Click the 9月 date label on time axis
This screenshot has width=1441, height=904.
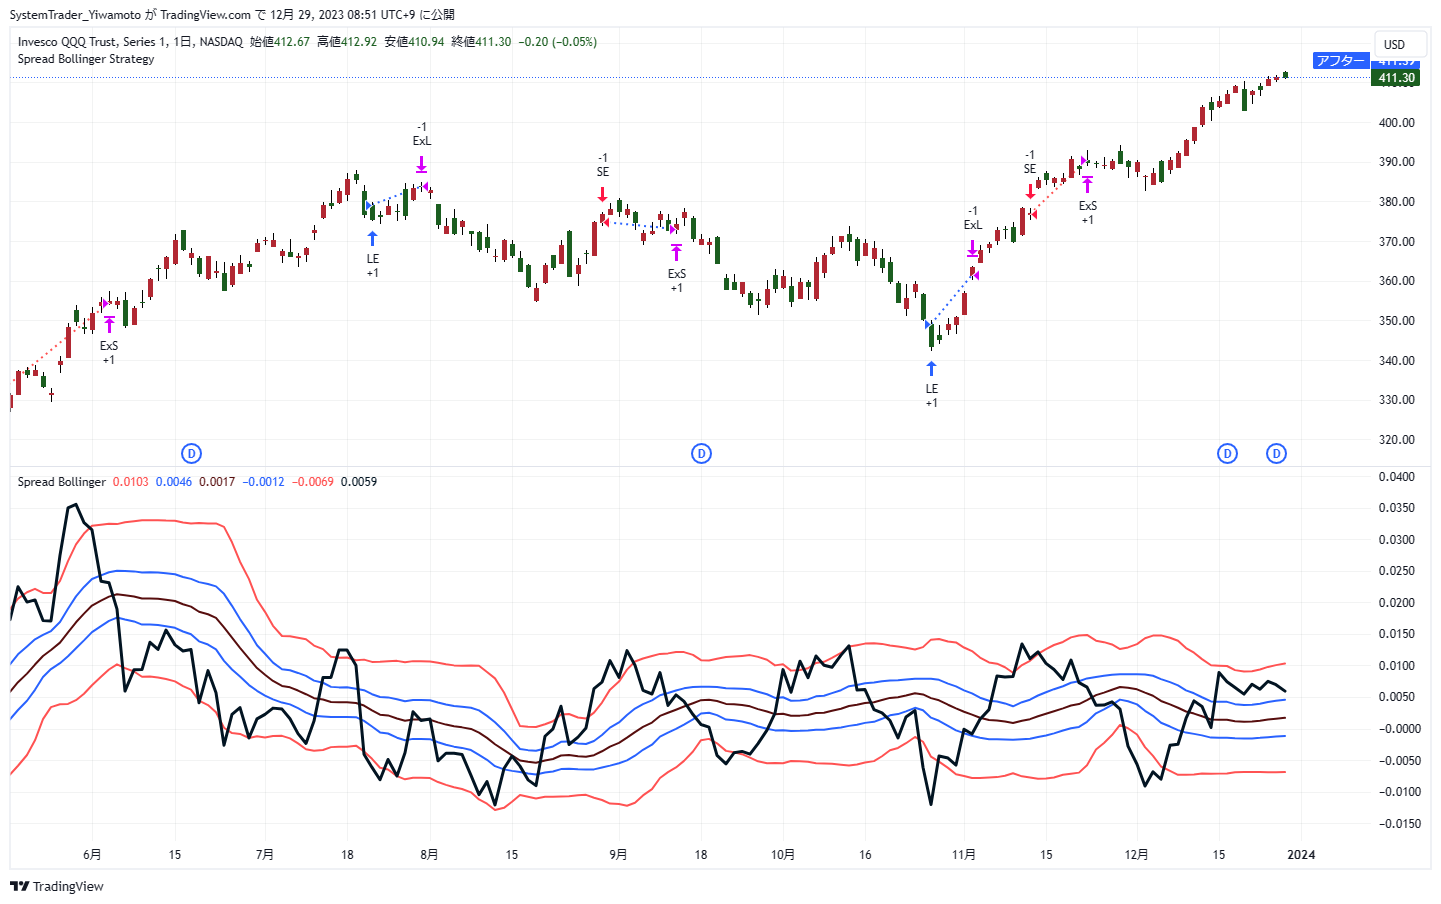pos(619,855)
